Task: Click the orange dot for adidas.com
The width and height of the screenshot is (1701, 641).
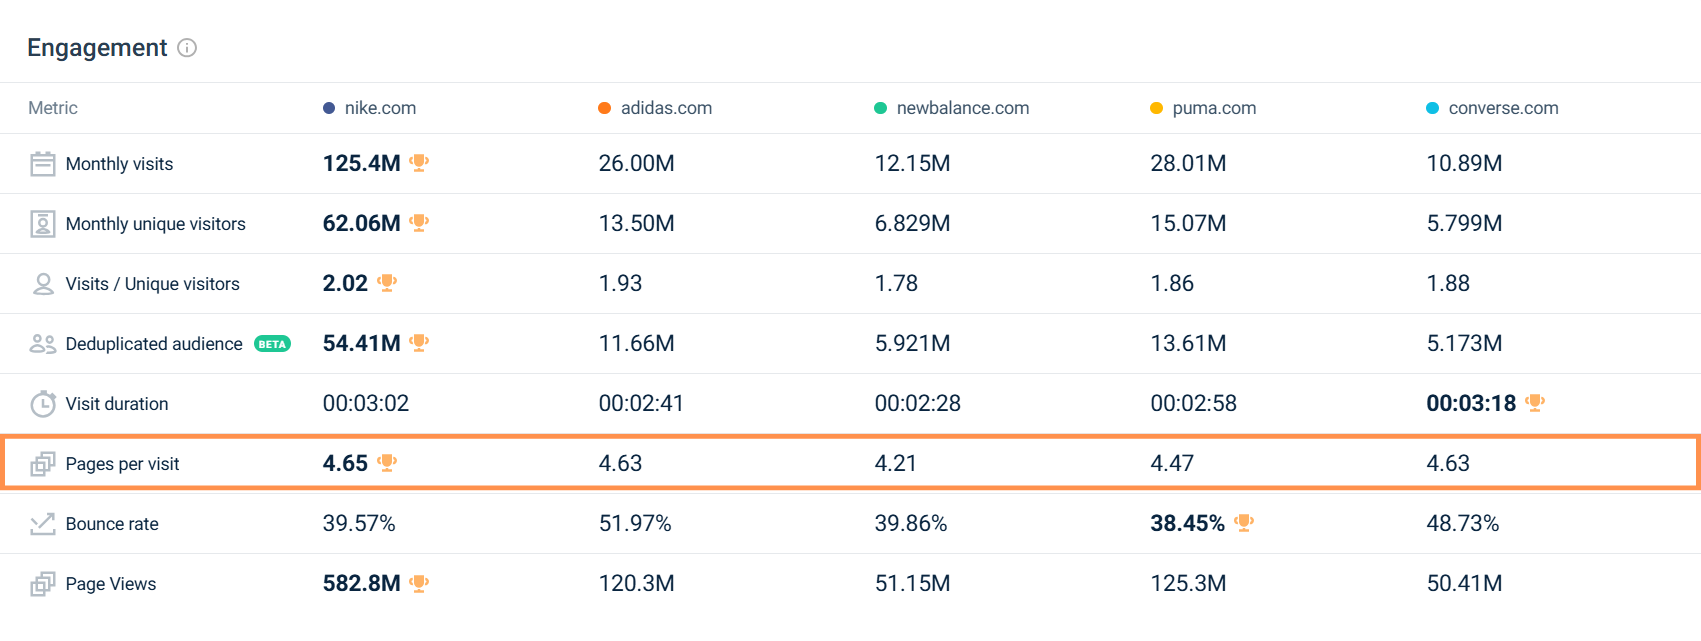Action: [x=605, y=108]
